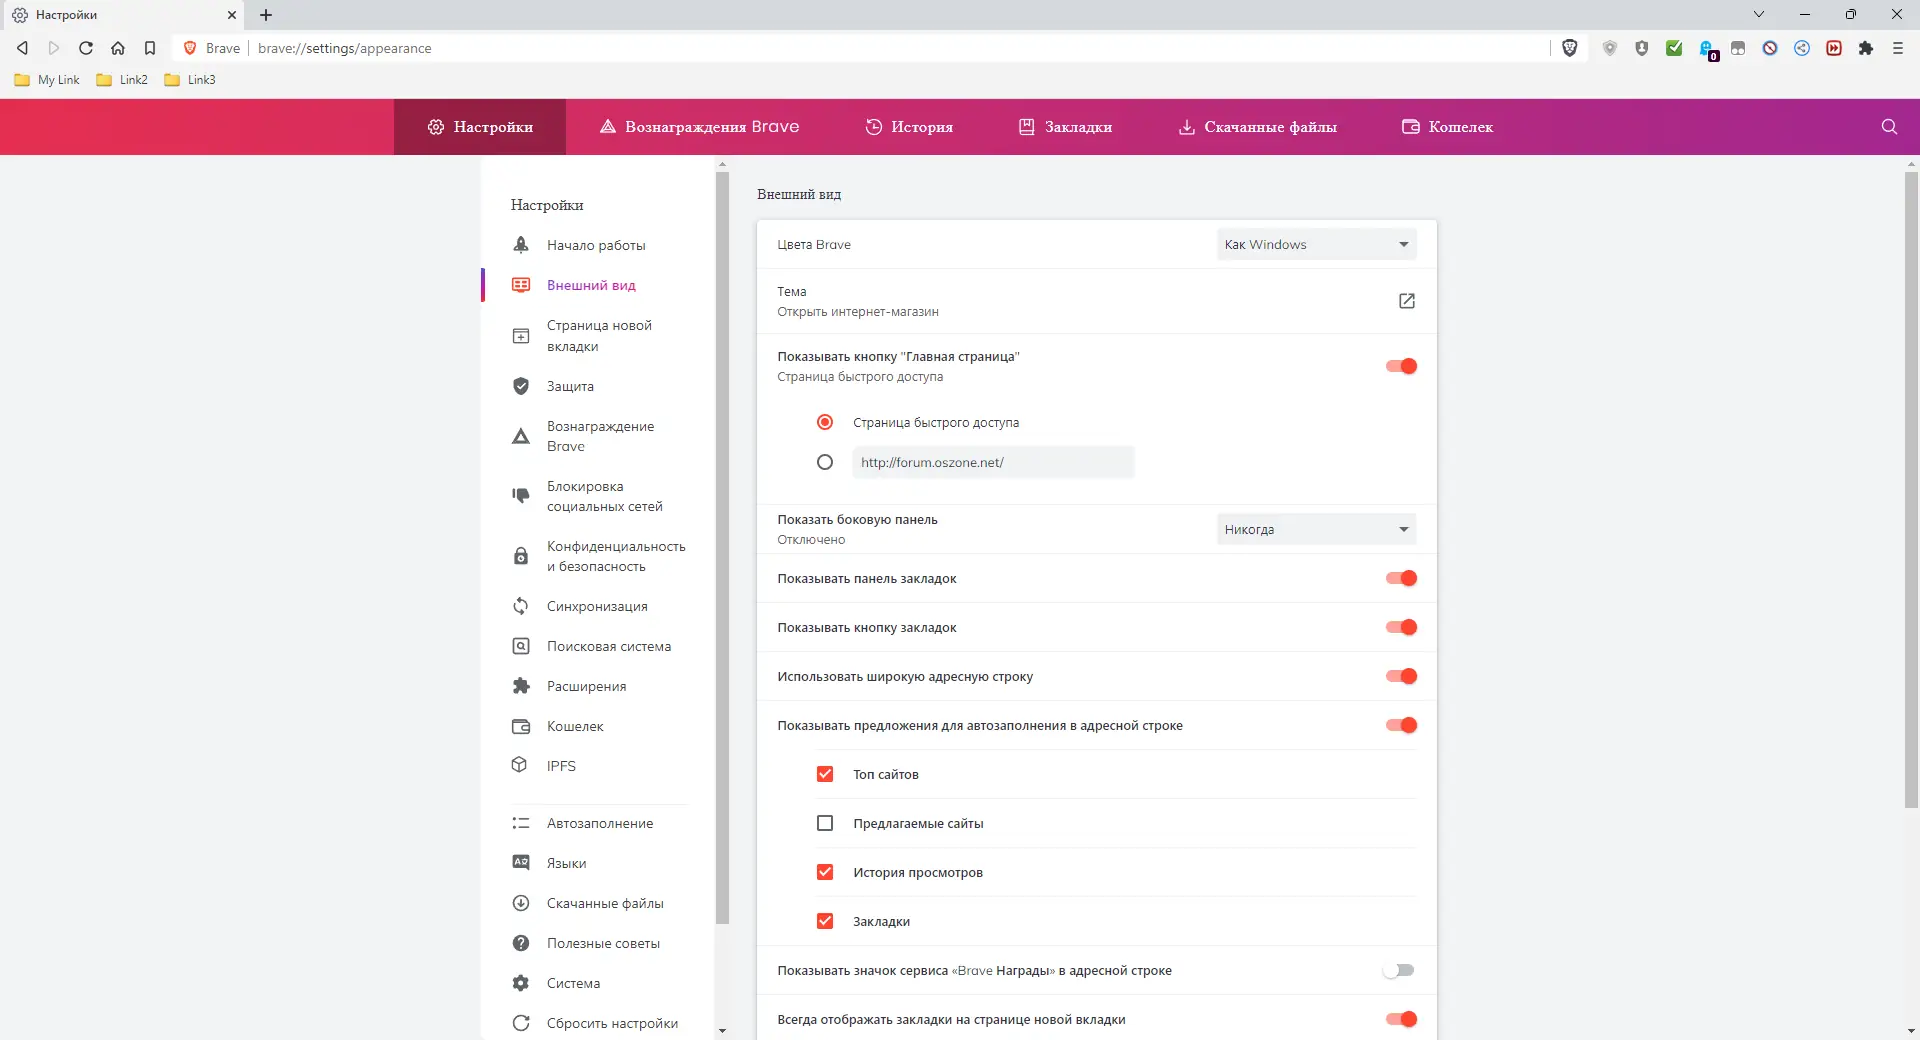The width and height of the screenshot is (1920, 1040).
Task: Open the theme web store external link icon
Action: (1407, 301)
